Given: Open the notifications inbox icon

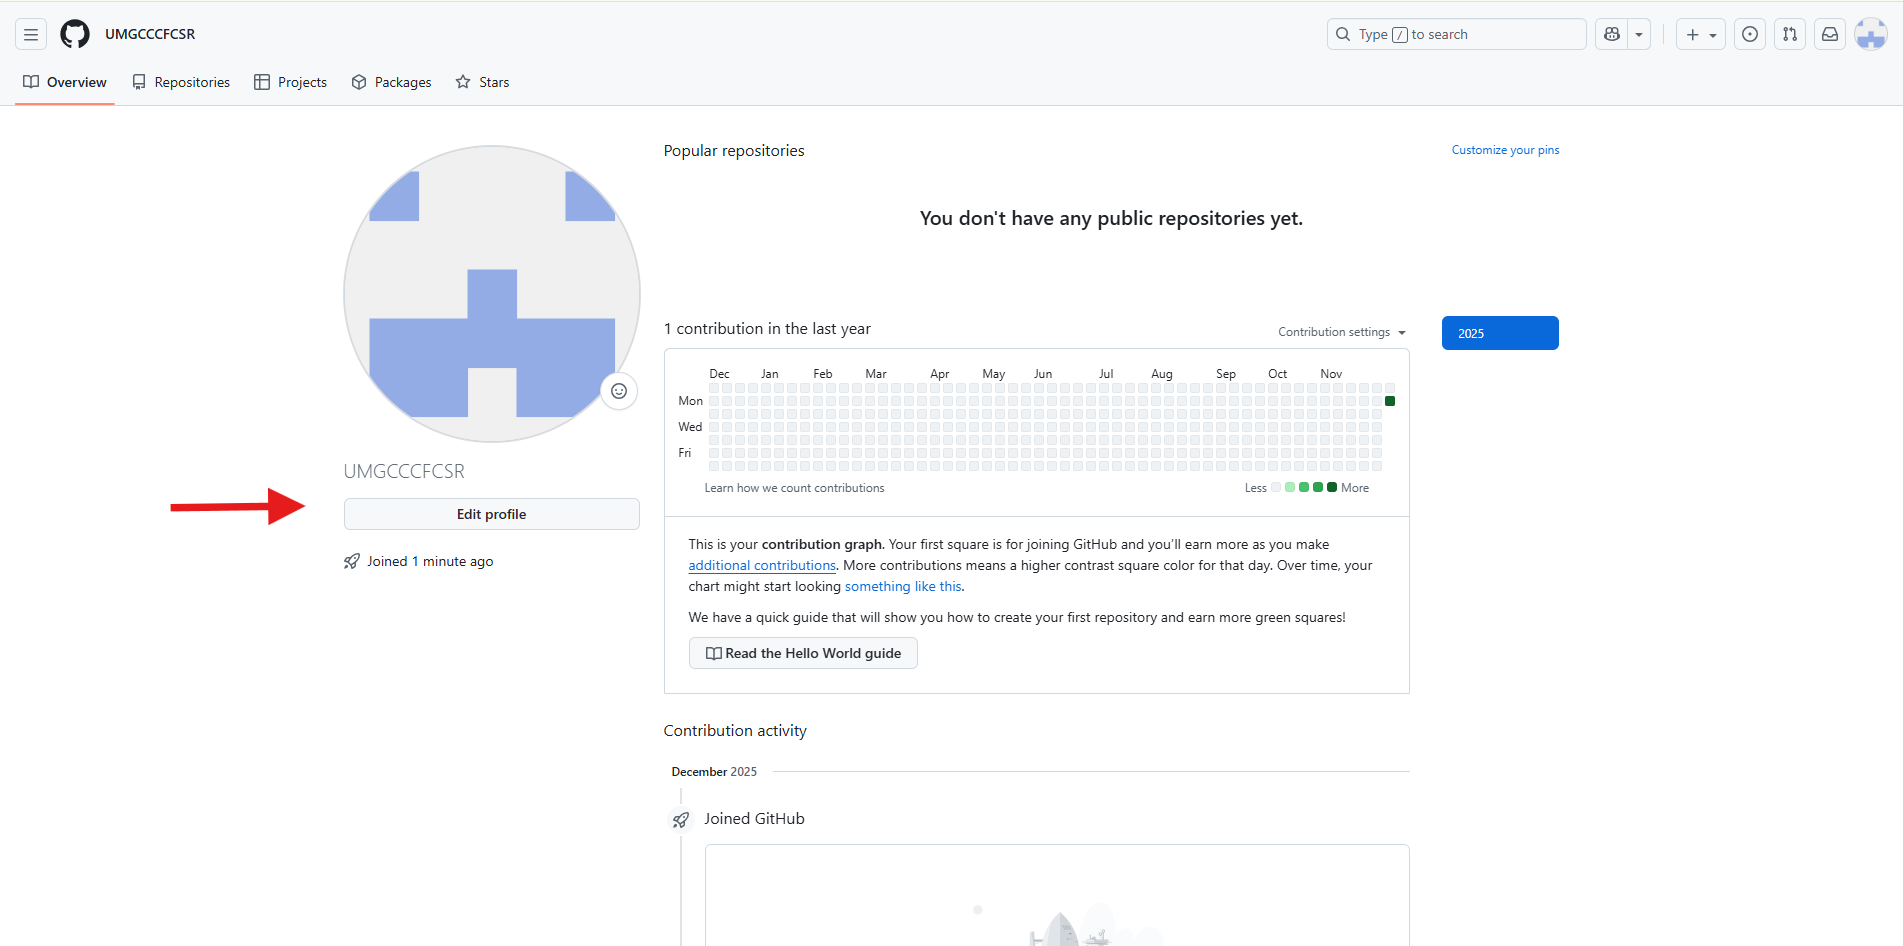Looking at the screenshot, I should 1830,34.
